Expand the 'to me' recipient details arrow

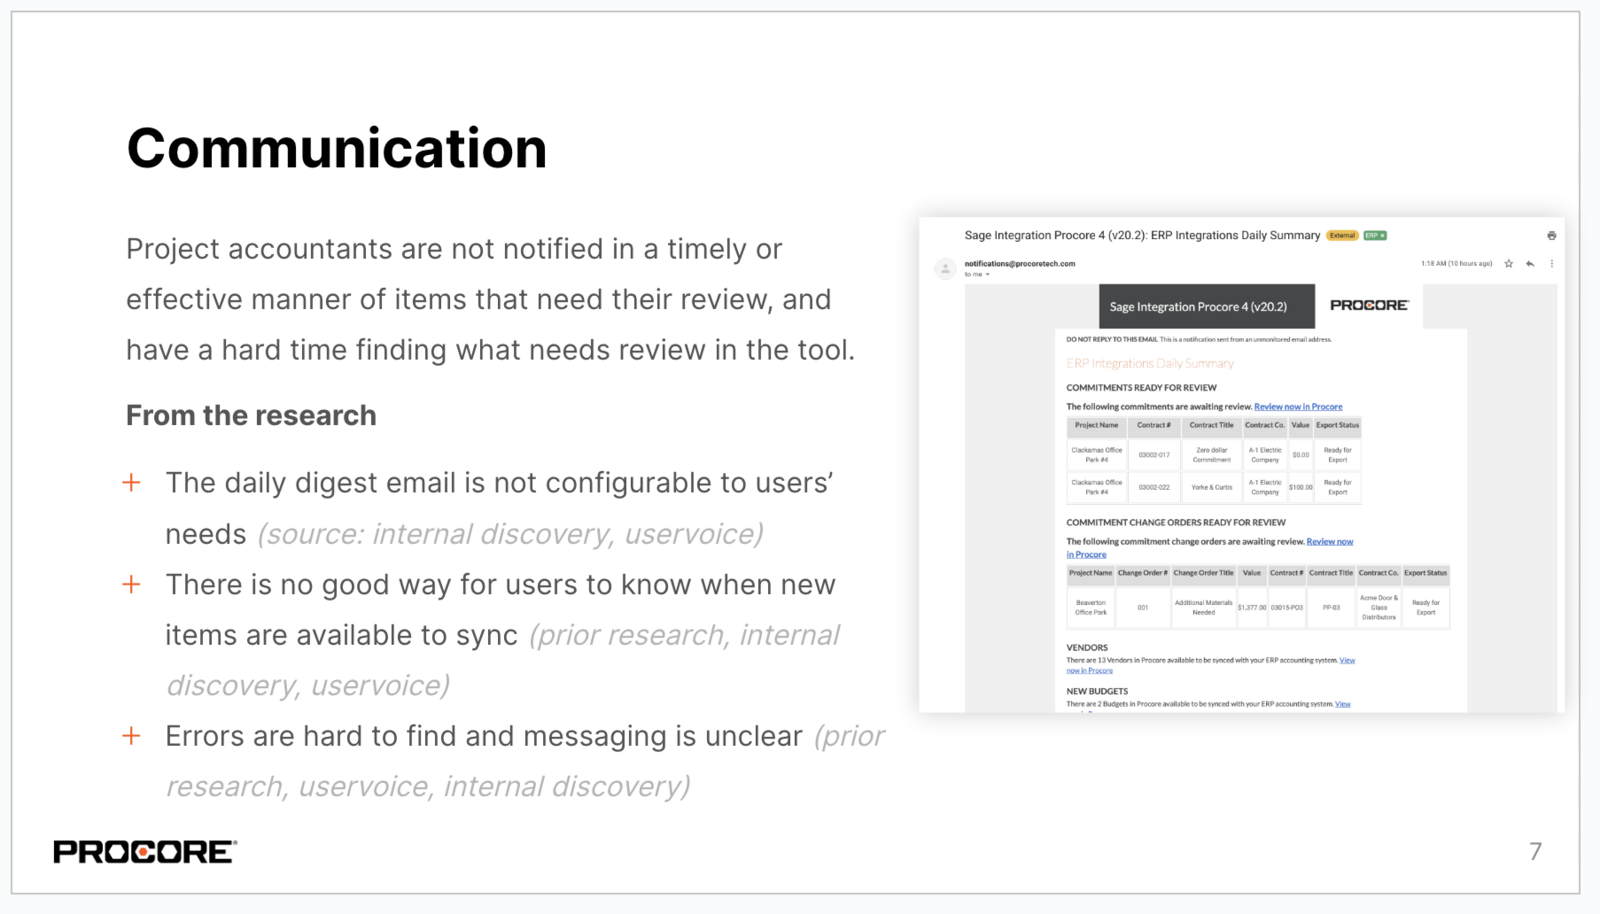point(988,274)
